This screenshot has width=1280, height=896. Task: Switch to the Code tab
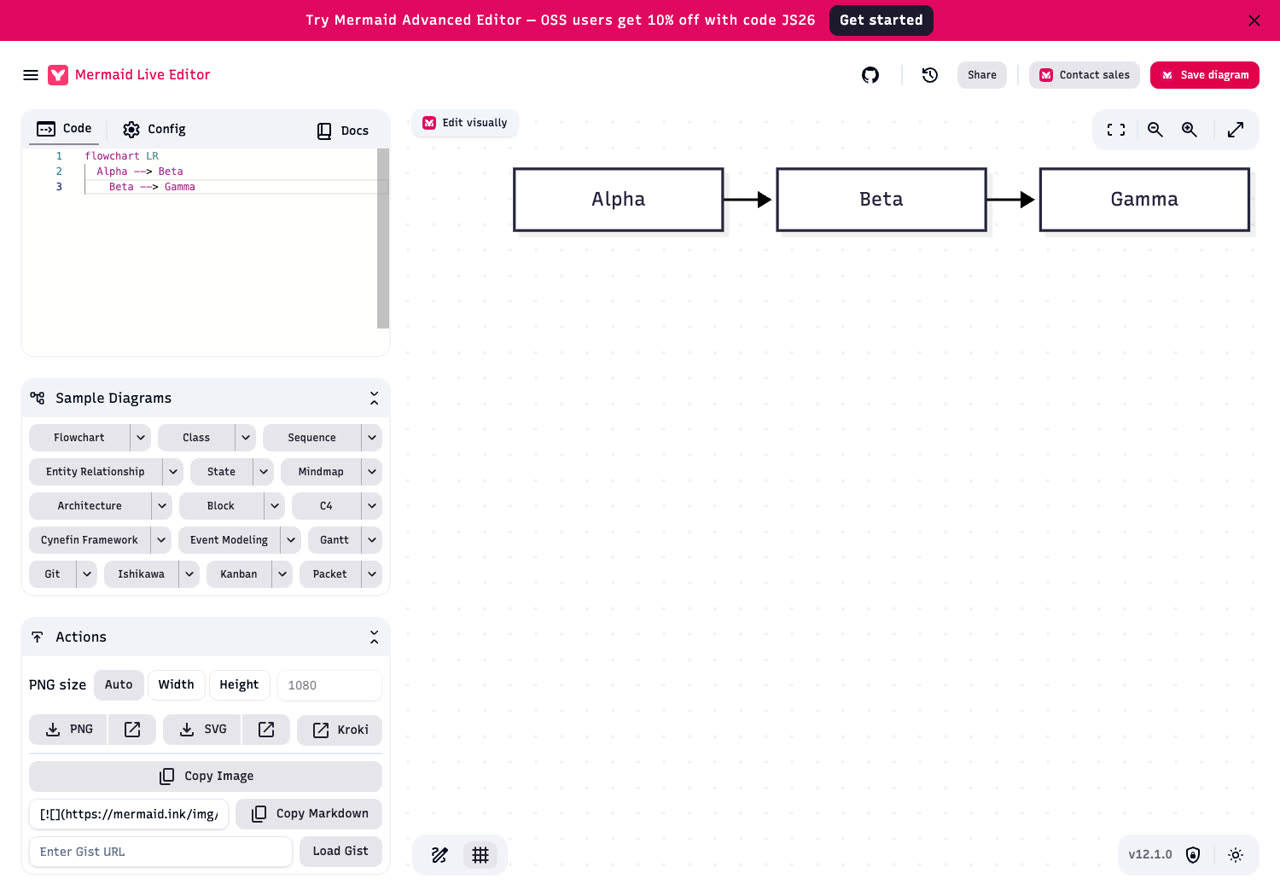coord(64,129)
